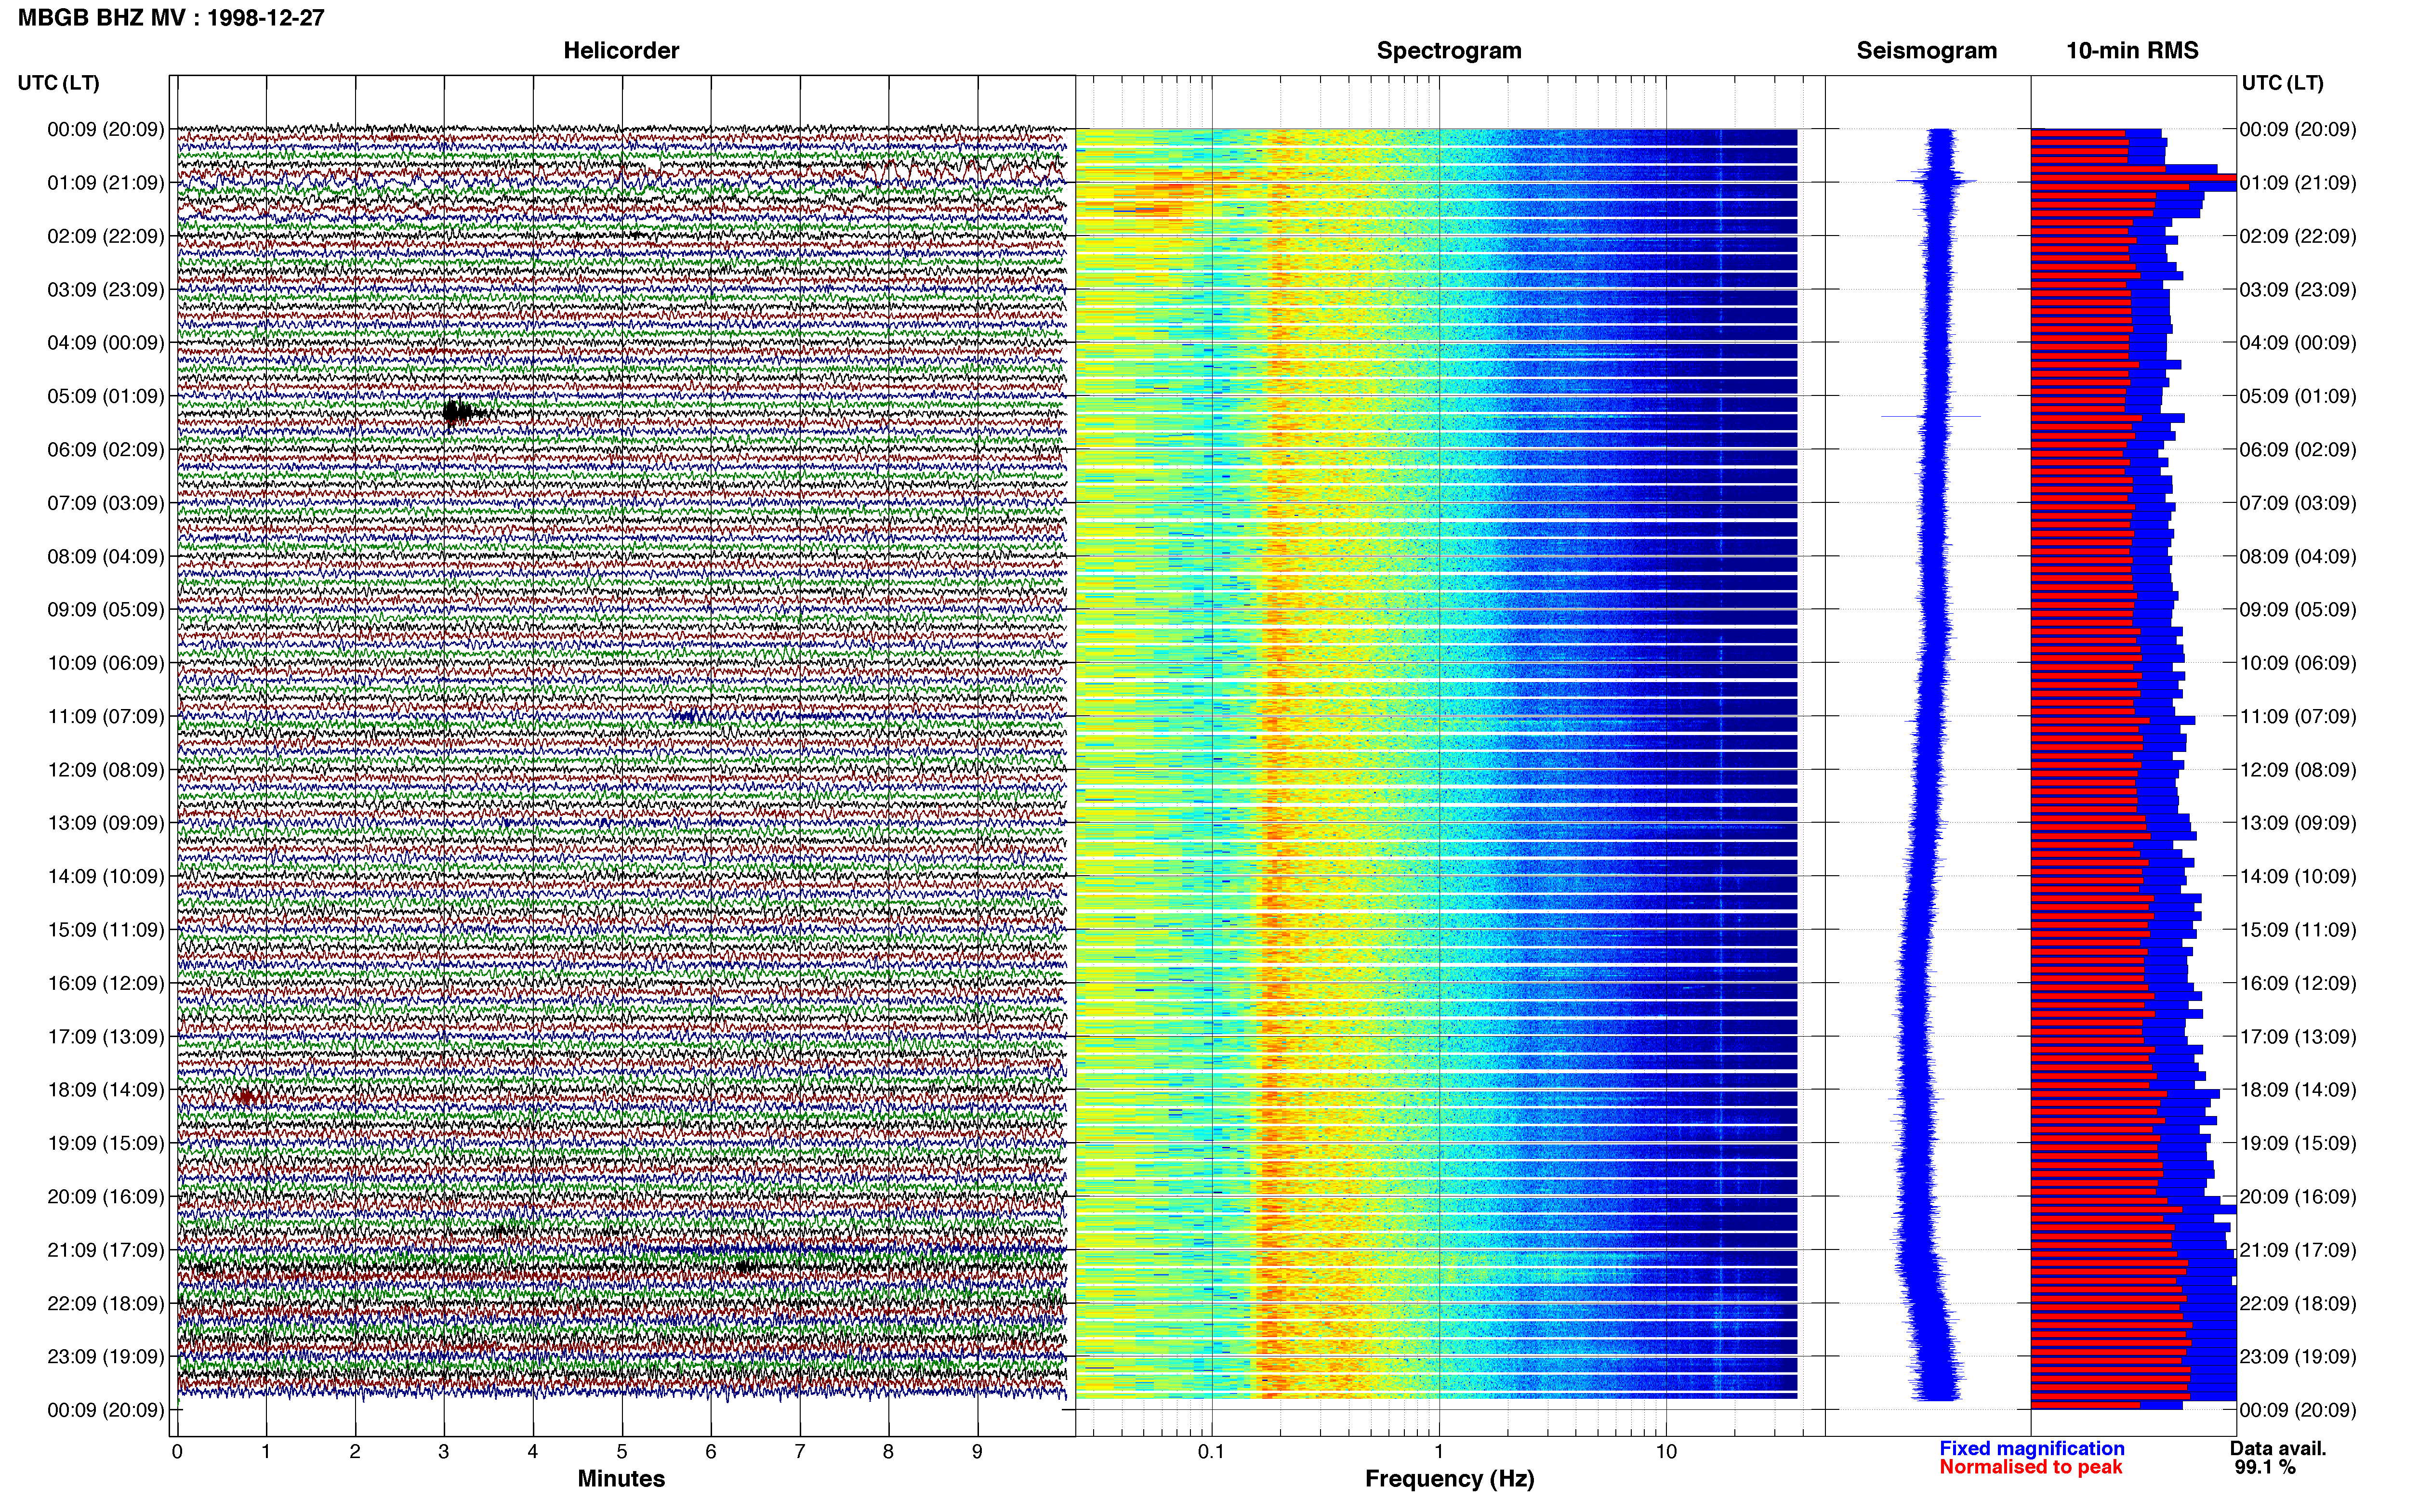Click left time label 05:09 (01:09)
Viewport: 2418px width, 1512px height.
106,396
